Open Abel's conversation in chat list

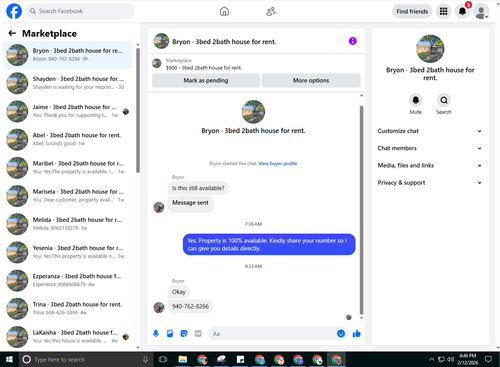tap(68, 139)
